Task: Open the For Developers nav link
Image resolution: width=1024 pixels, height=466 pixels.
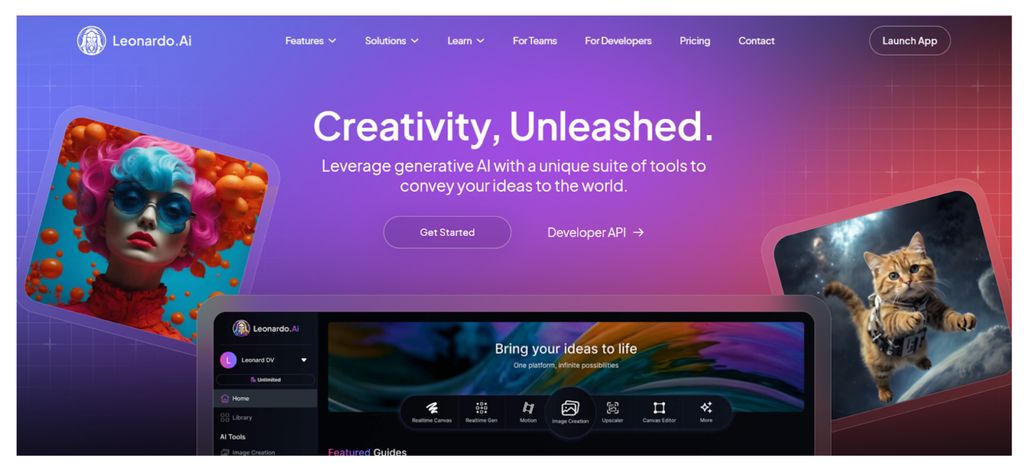Action: [618, 40]
